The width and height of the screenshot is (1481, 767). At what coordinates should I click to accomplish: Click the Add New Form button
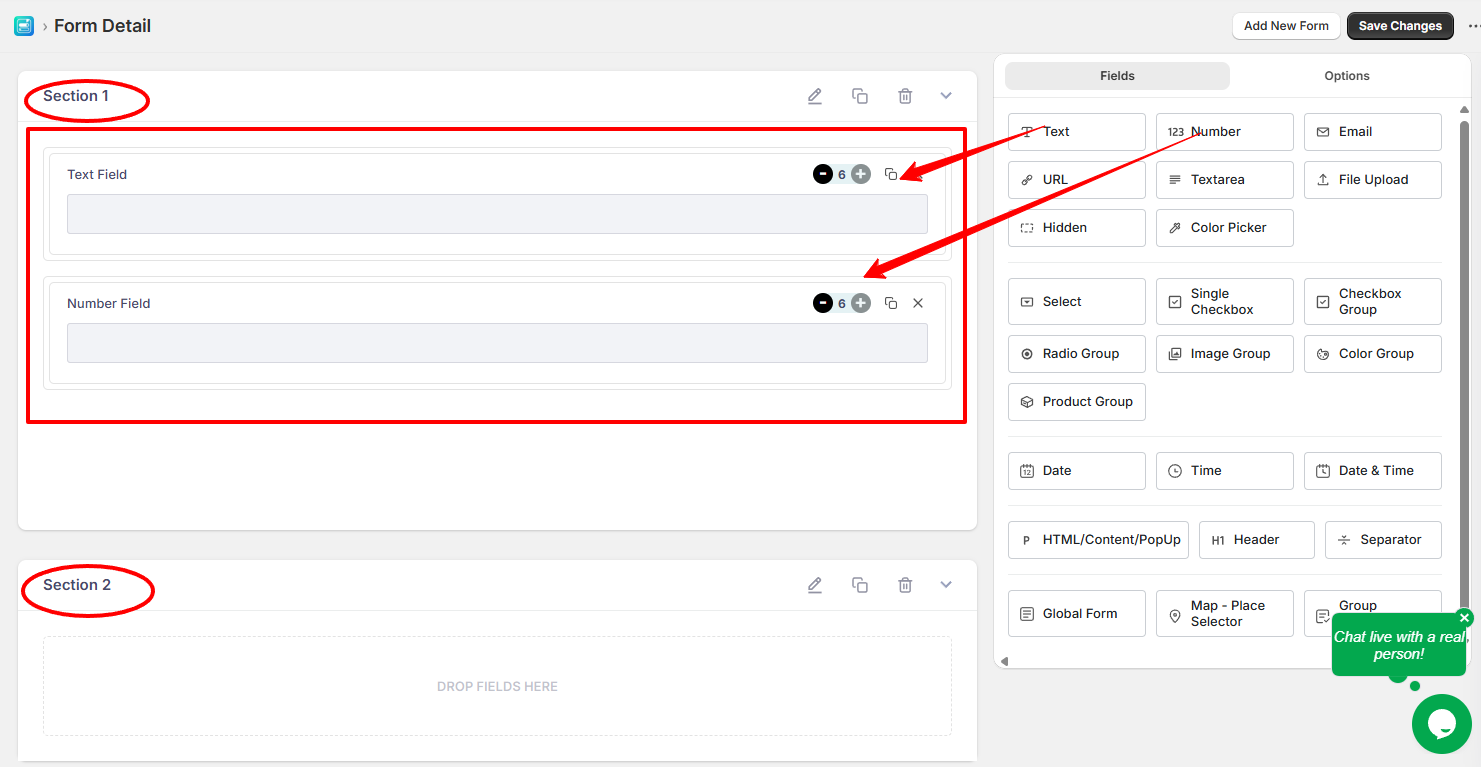coord(1286,26)
